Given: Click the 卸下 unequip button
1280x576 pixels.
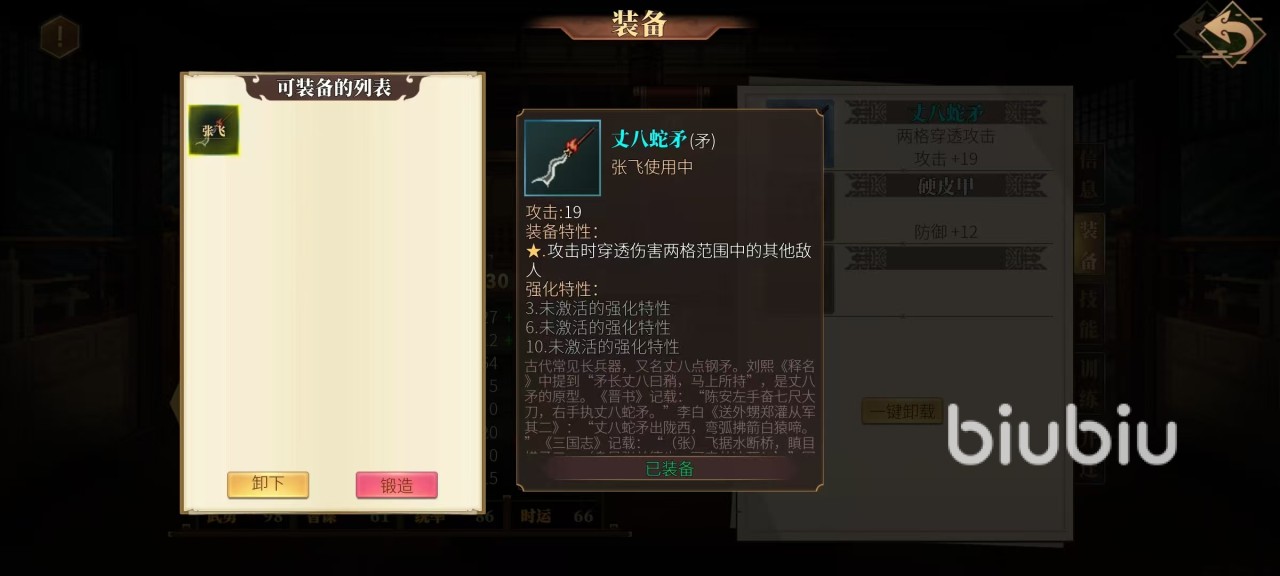Looking at the screenshot, I should click(x=268, y=485).
